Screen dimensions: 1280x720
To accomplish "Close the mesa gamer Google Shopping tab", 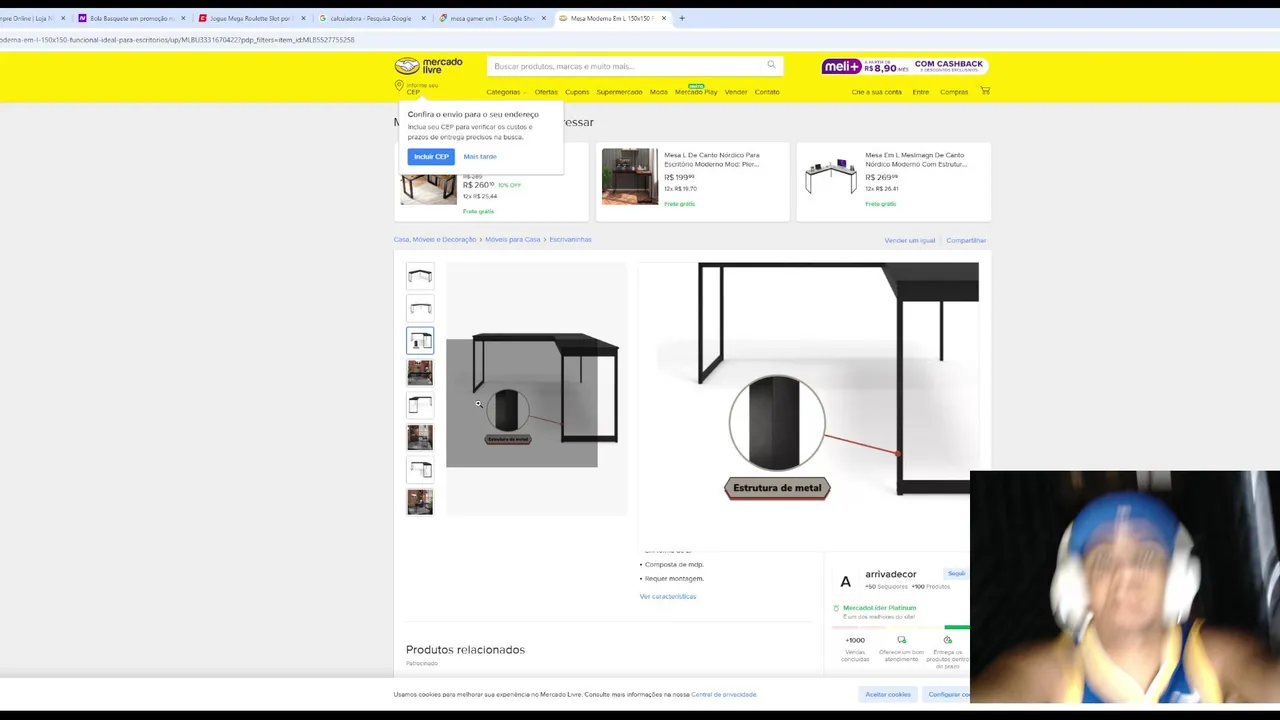I will pyautogui.click(x=543, y=18).
